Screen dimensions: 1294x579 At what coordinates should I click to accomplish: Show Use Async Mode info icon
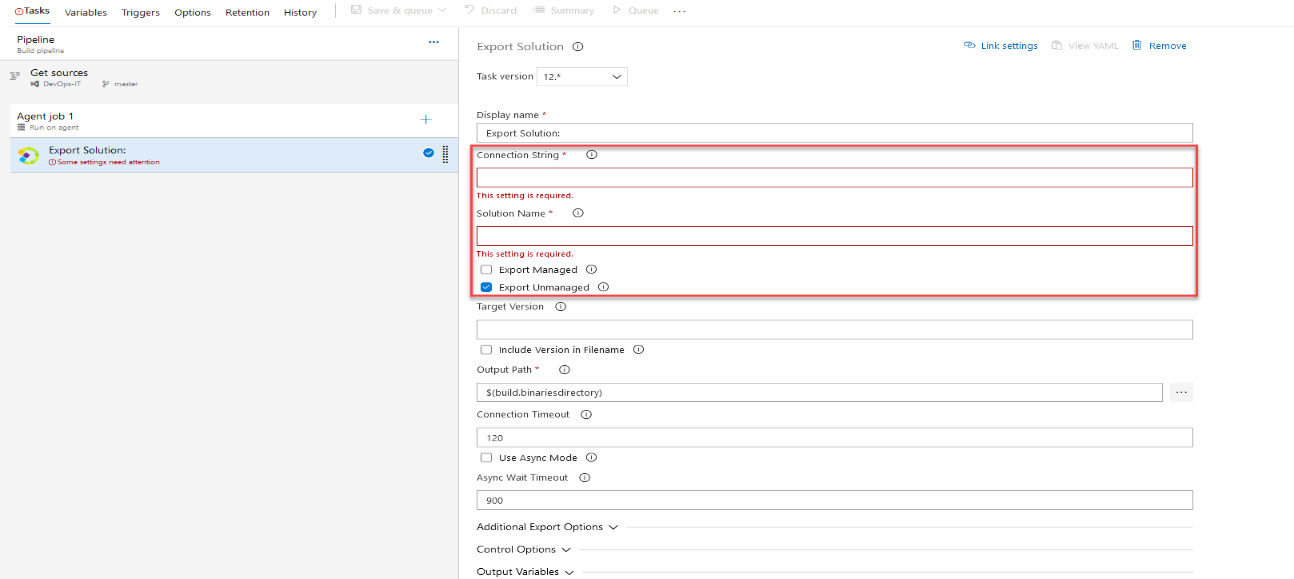pos(590,458)
